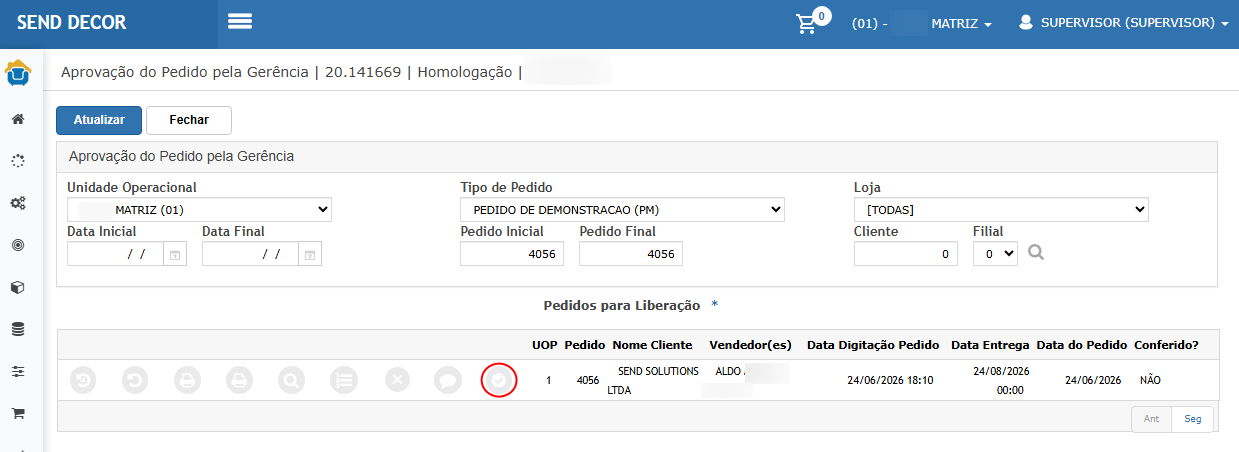Screen dimensions: 1239x452
Task: Click the Ant pagination button
Action: point(1151,419)
